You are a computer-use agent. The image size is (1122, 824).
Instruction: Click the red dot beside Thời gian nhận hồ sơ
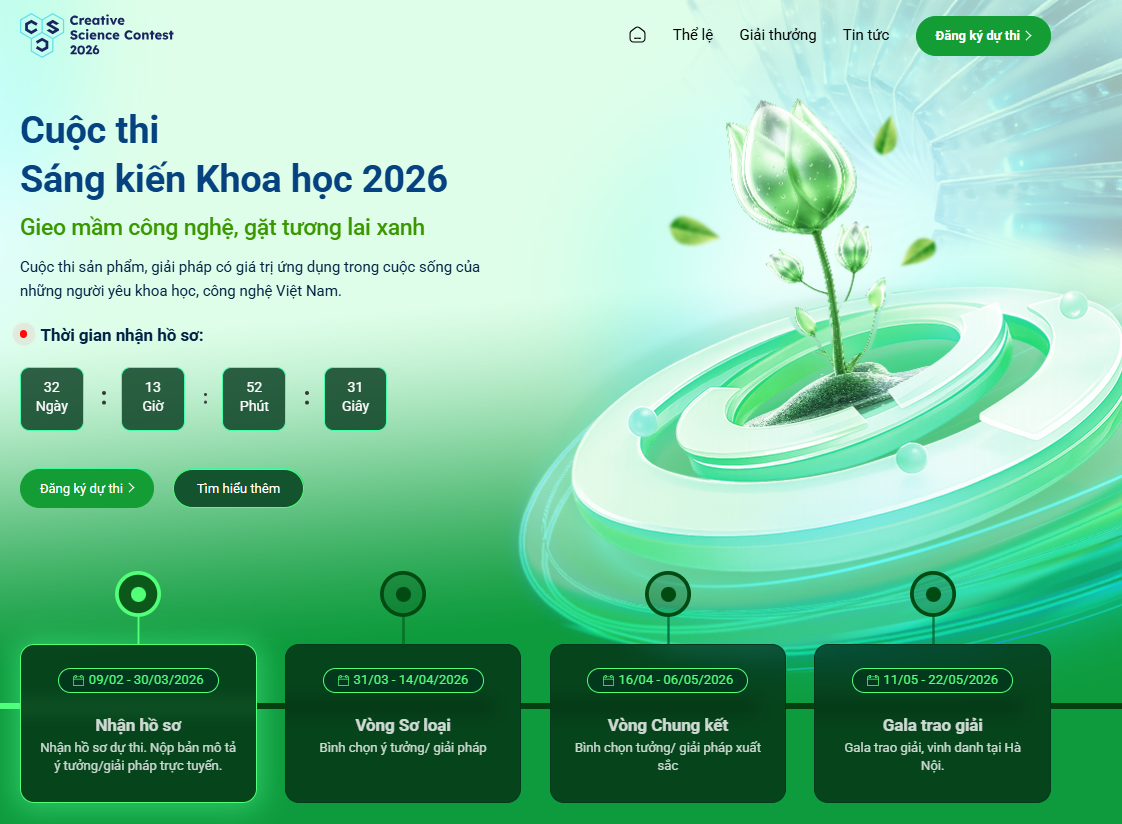pyautogui.click(x=24, y=334)
